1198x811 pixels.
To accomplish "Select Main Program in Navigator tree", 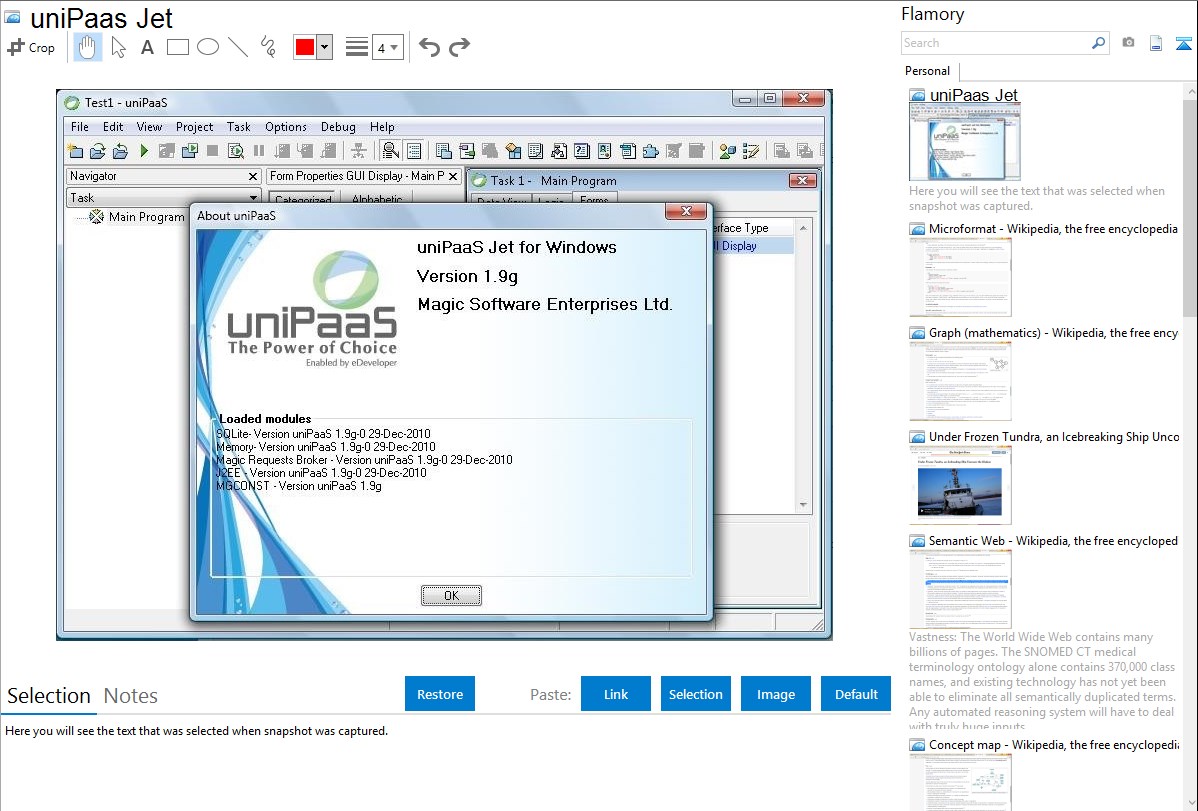I will click(x=146, y=217).
